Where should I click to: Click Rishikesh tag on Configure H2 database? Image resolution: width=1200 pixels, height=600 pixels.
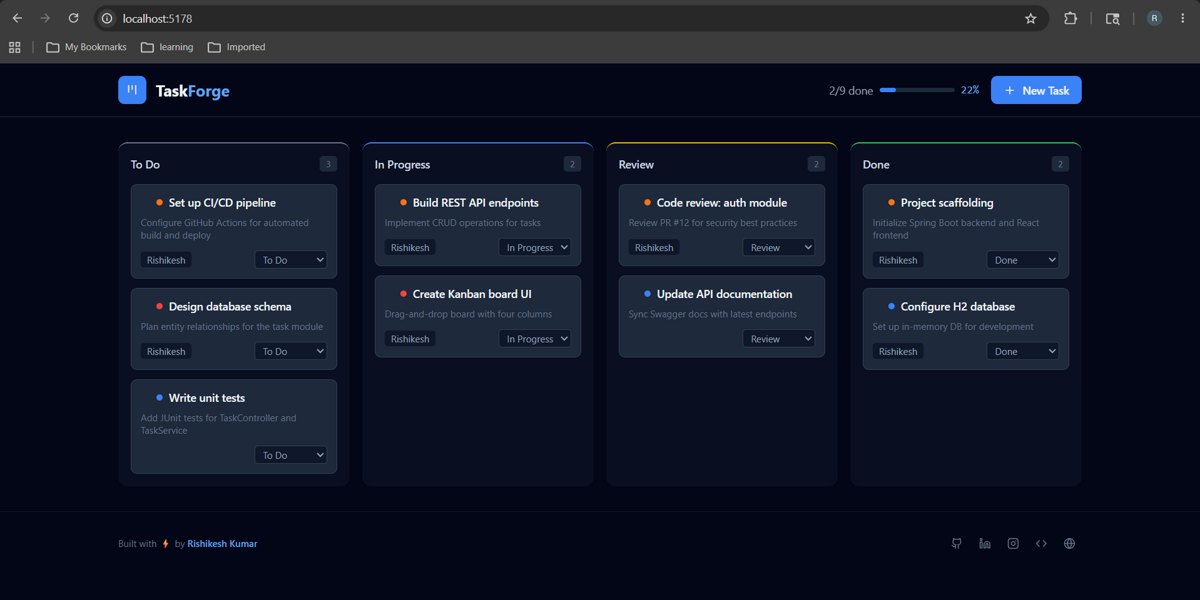[898, 351]
